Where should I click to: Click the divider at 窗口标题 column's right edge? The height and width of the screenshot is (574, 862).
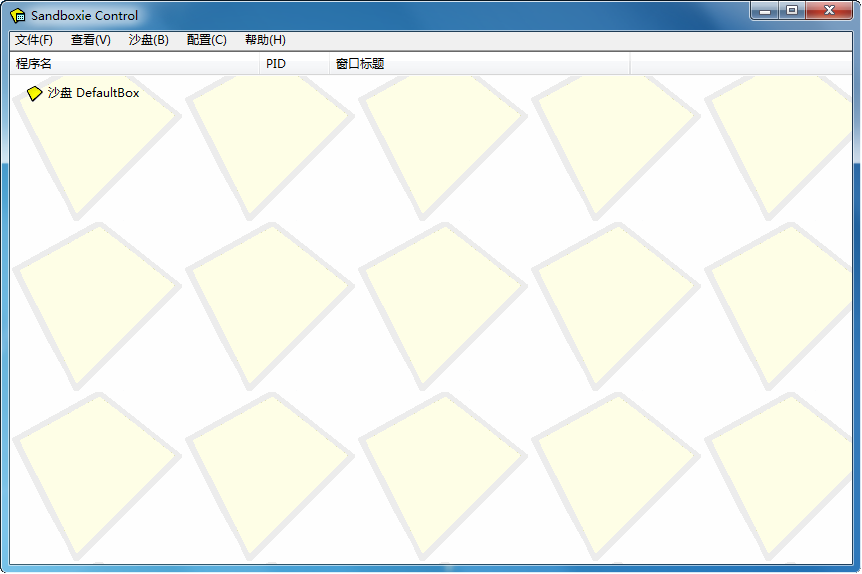(630, 64)
